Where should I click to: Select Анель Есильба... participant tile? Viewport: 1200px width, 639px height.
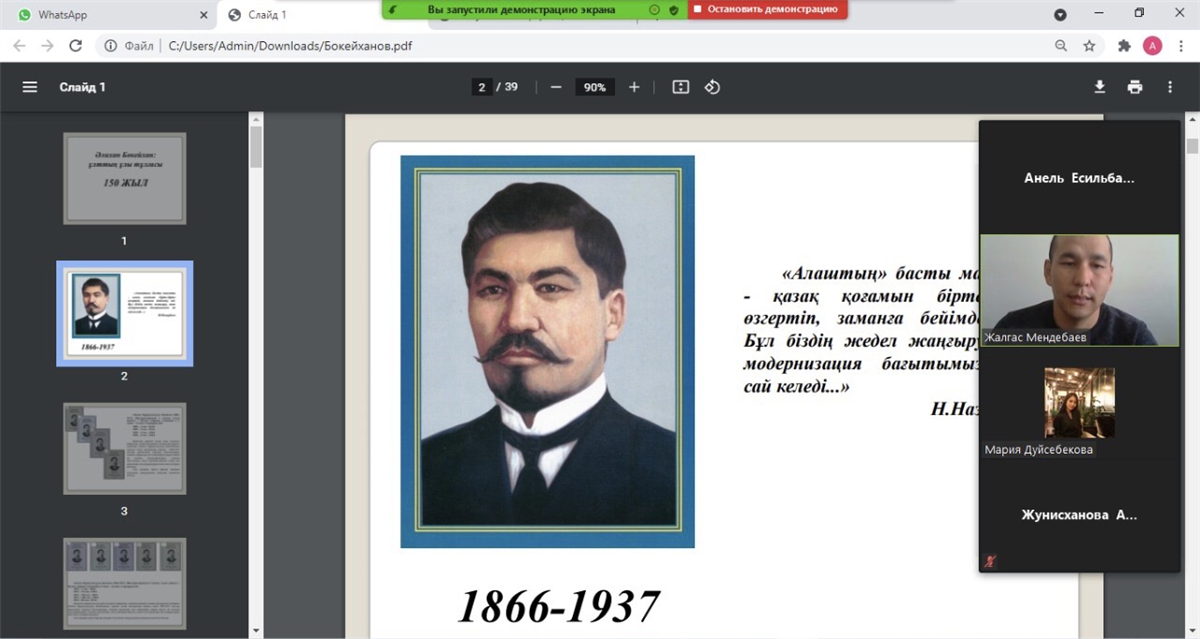click(x=1079, y=178)
